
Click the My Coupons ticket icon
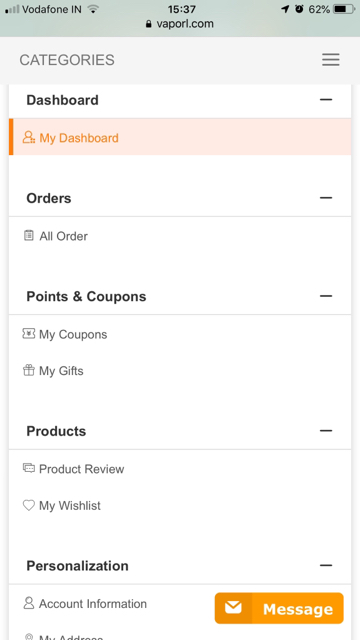tap(29, 334)
